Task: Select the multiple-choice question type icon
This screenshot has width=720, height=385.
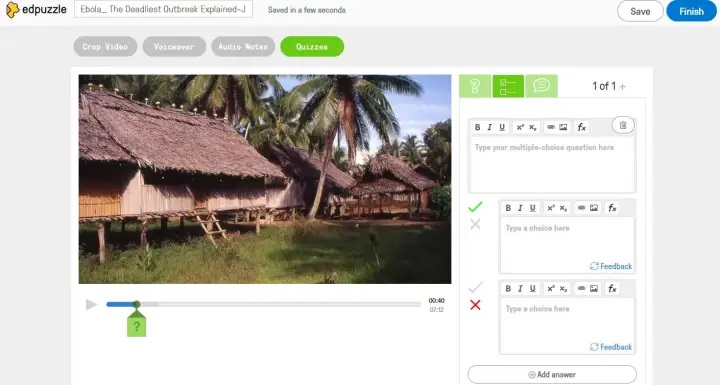Action: 508,86
